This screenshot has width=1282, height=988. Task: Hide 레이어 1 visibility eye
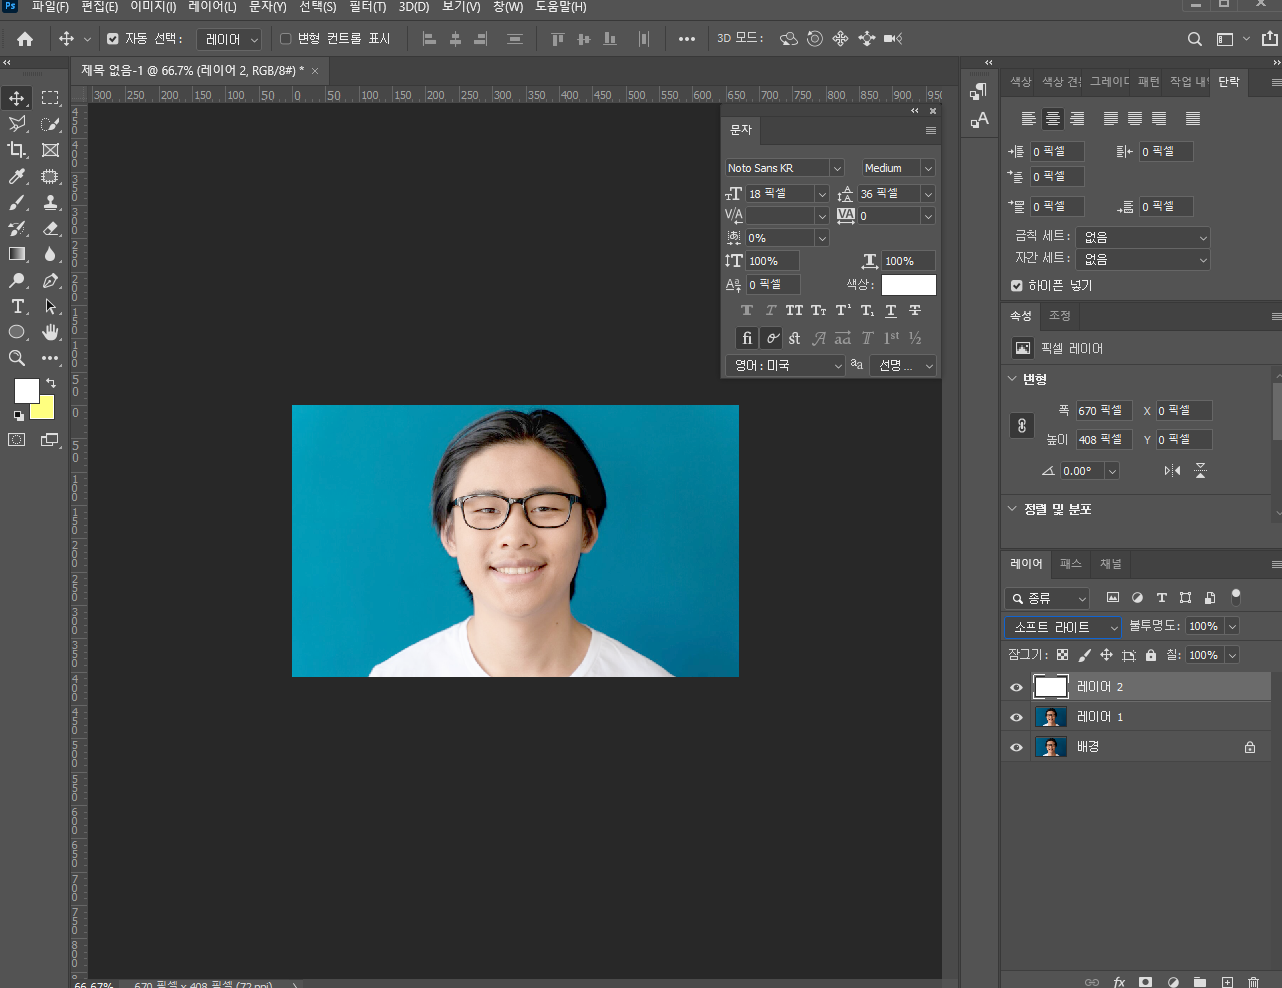1017,717
